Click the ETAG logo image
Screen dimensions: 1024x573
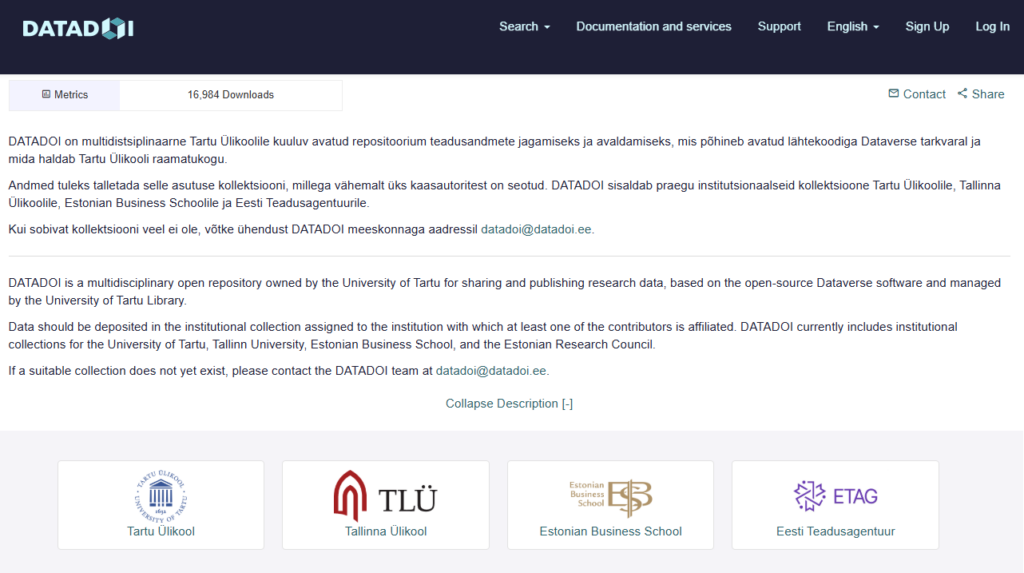pos(835,496)
